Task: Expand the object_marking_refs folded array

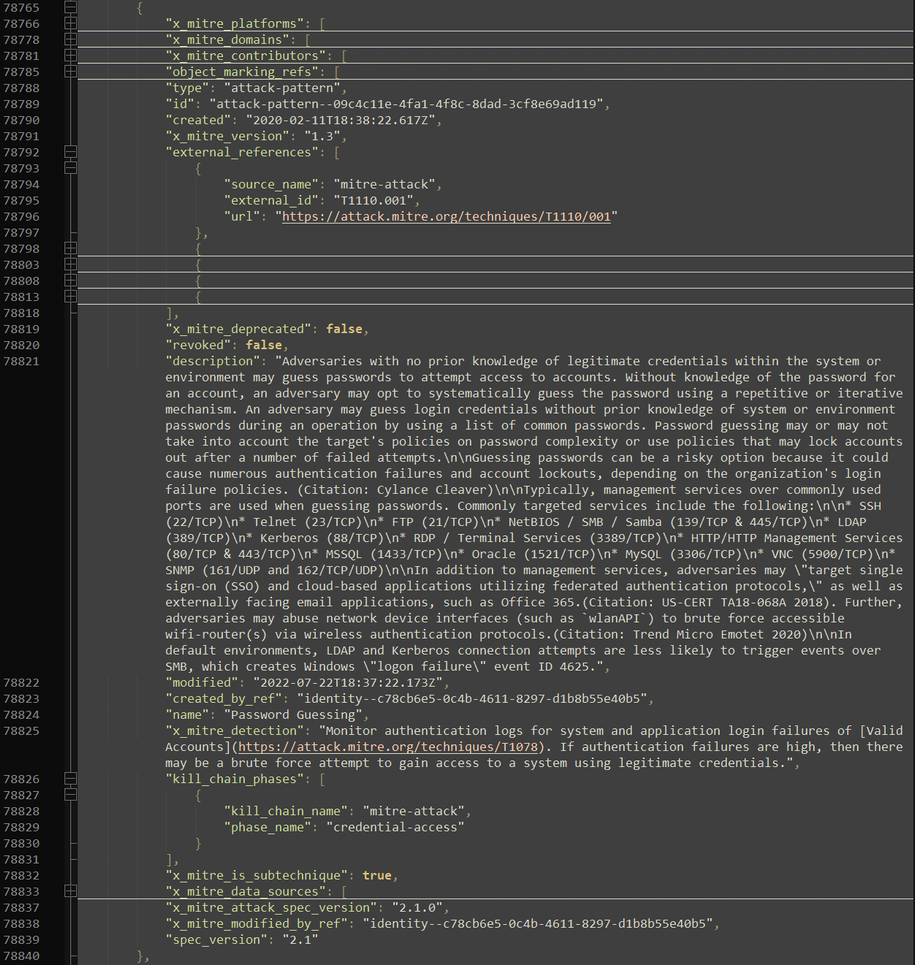Action: click(68, 71)
